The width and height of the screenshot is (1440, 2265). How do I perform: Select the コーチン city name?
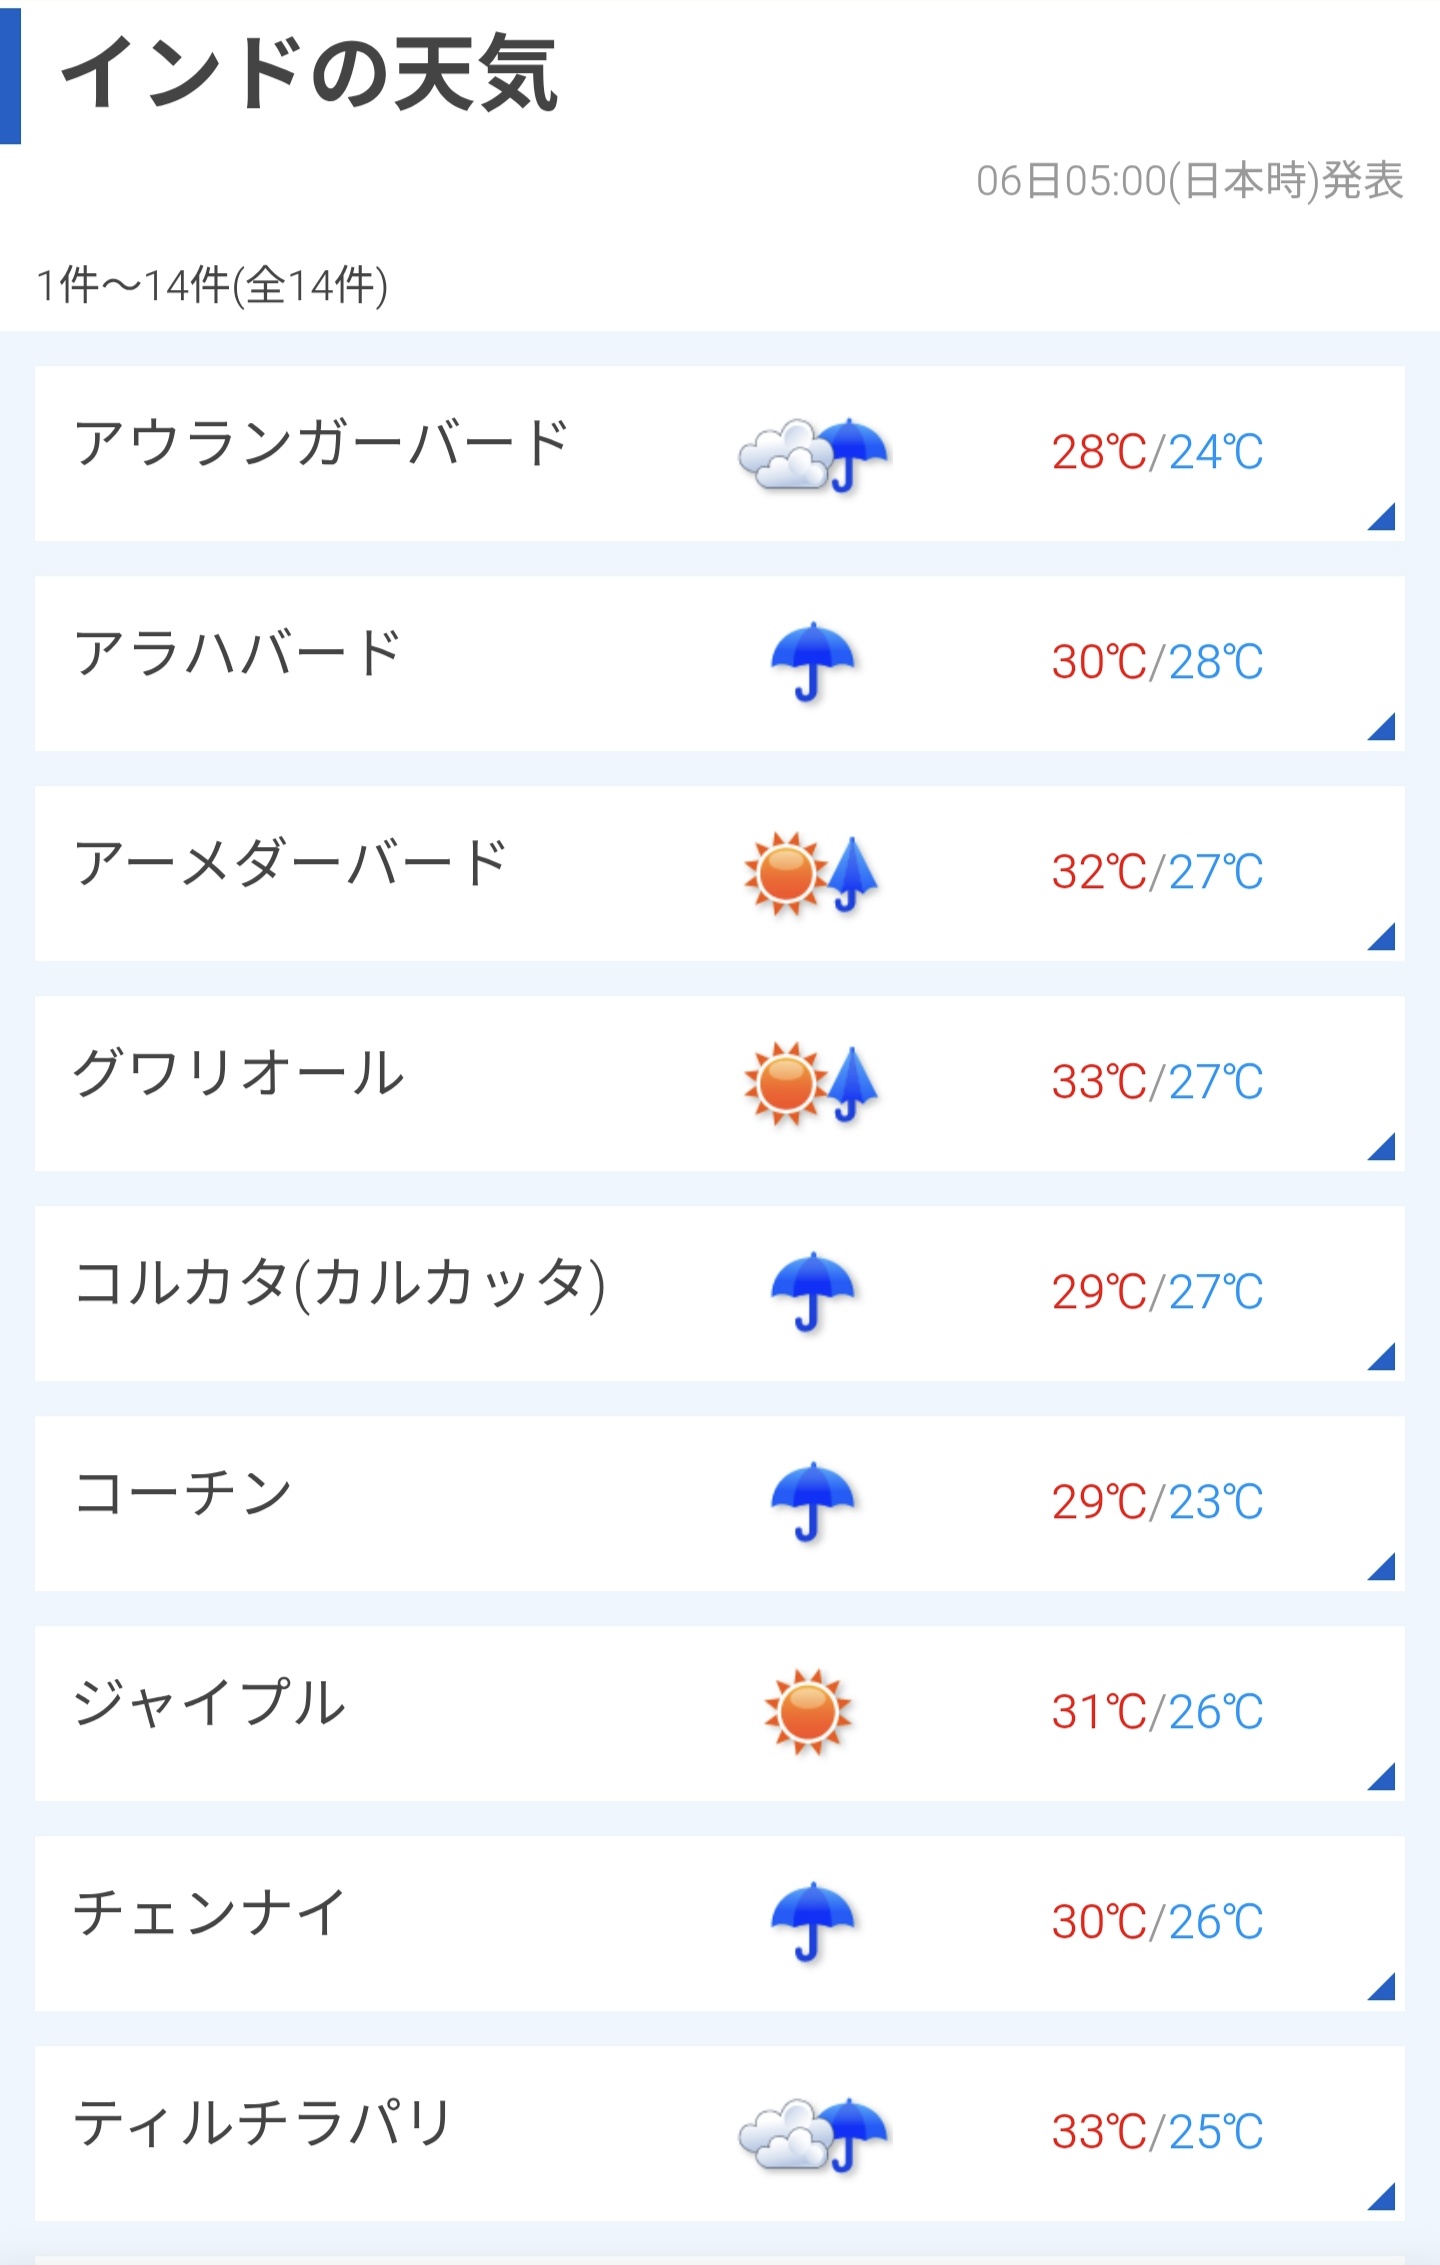[183, 1493]
